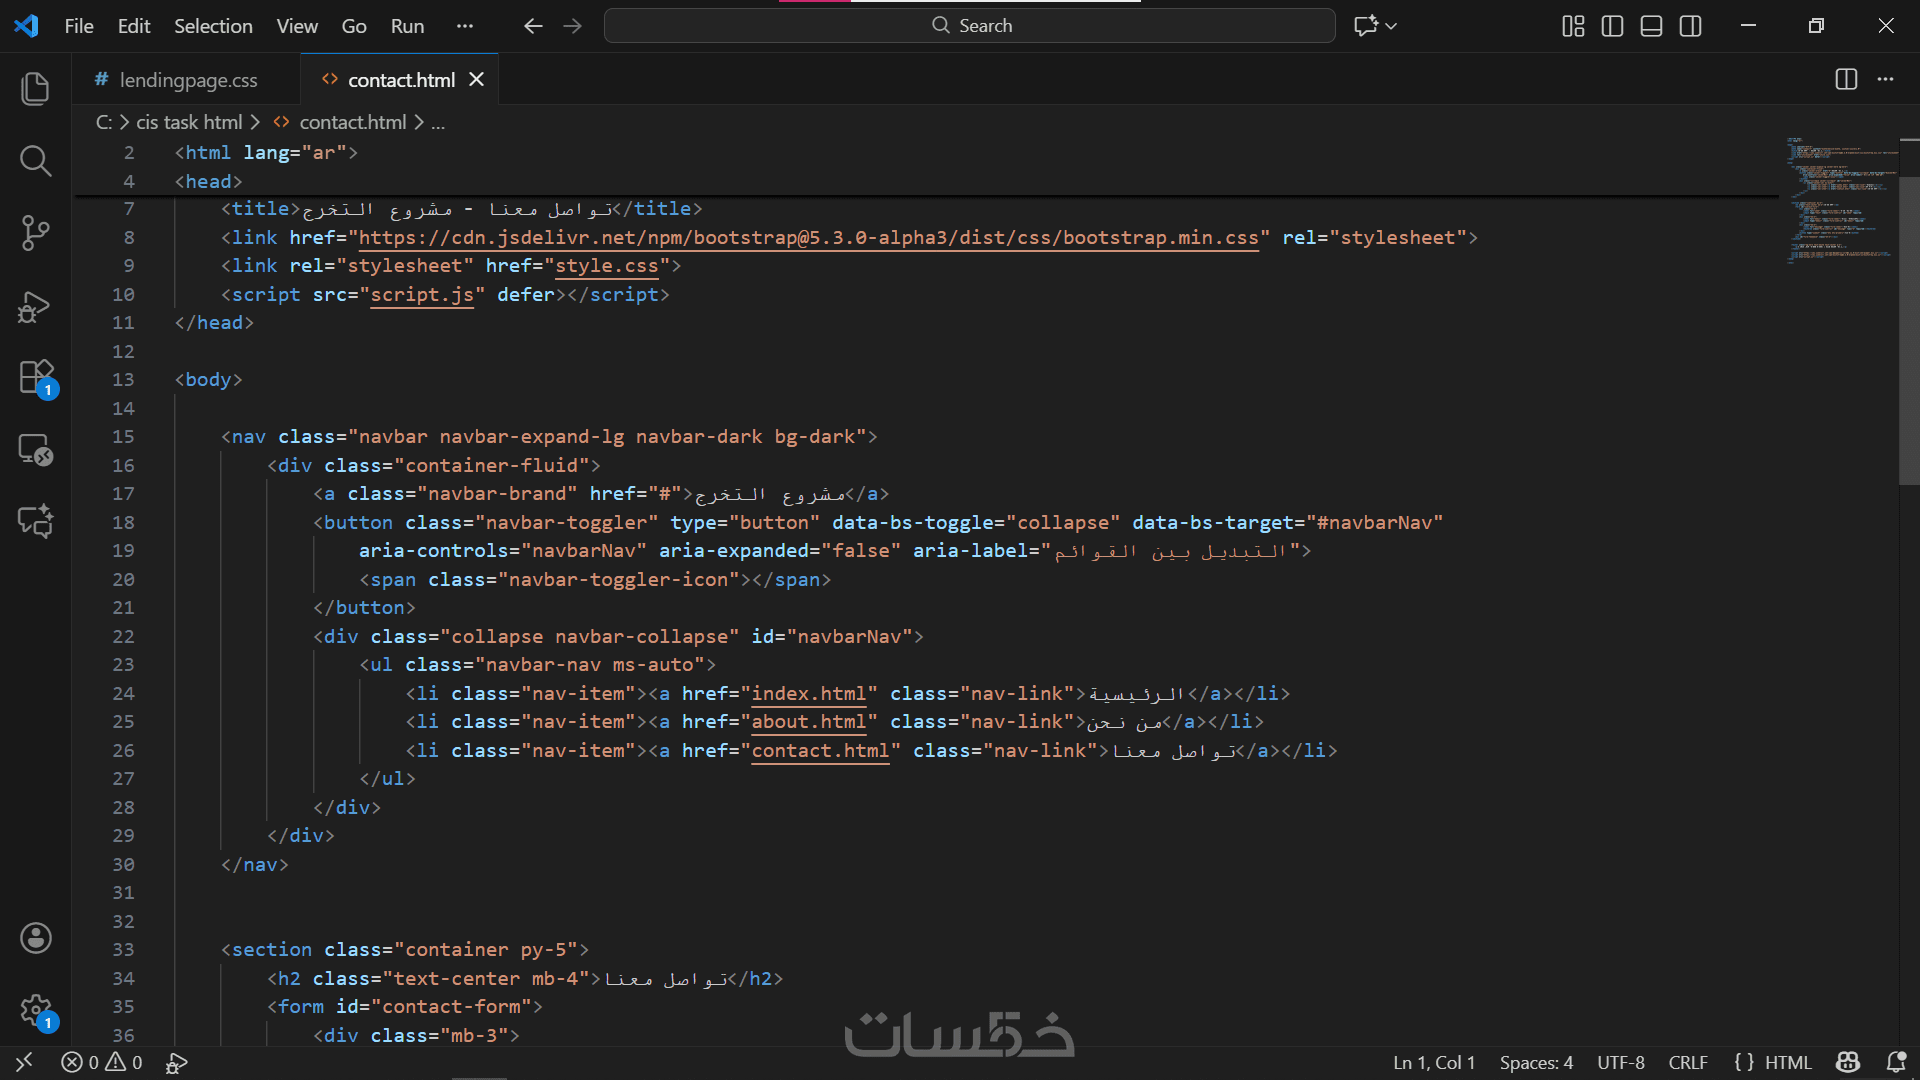Switch to the lendingpage.css tab
1920x1080 pixels.
(188, 80)
